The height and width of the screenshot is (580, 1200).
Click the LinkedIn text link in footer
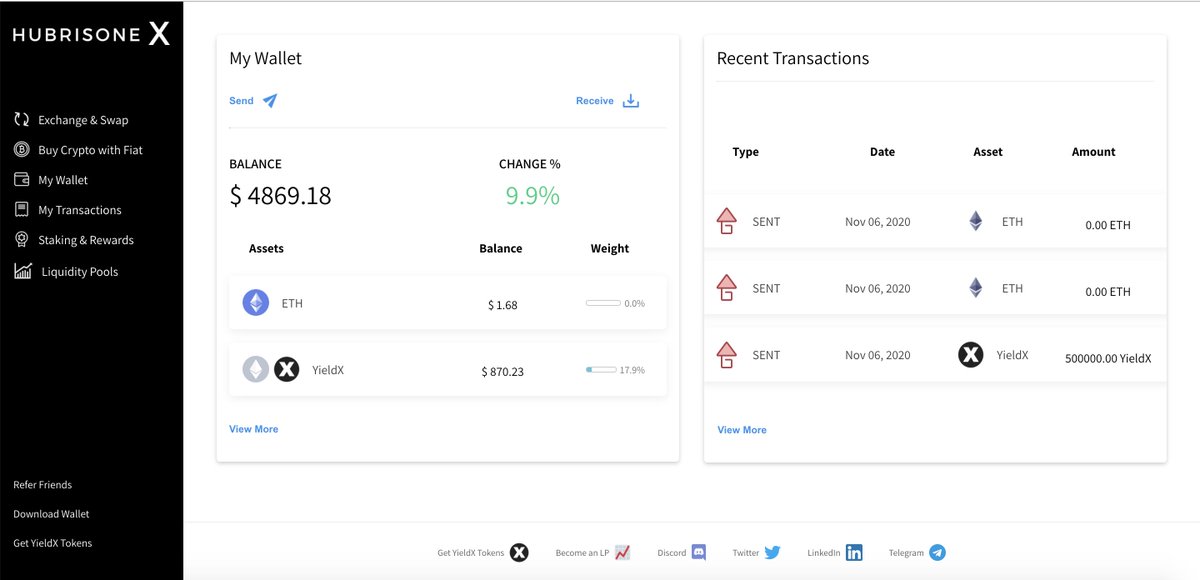824,553
